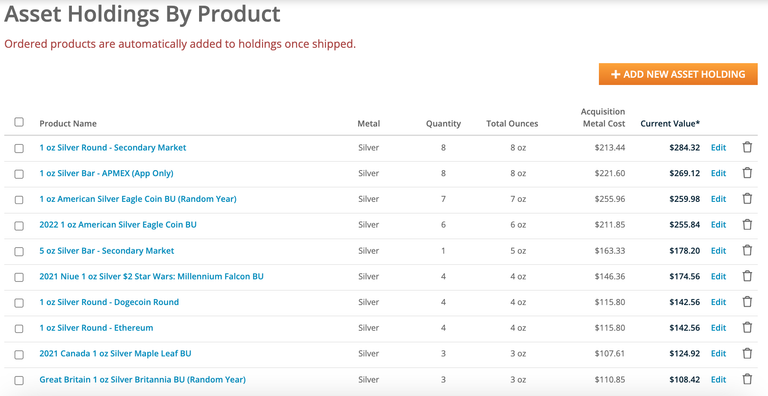768x396 pixels.
Task: Open 5 oz Silver Bar - Secondary Market link
Action: [107, 250]
